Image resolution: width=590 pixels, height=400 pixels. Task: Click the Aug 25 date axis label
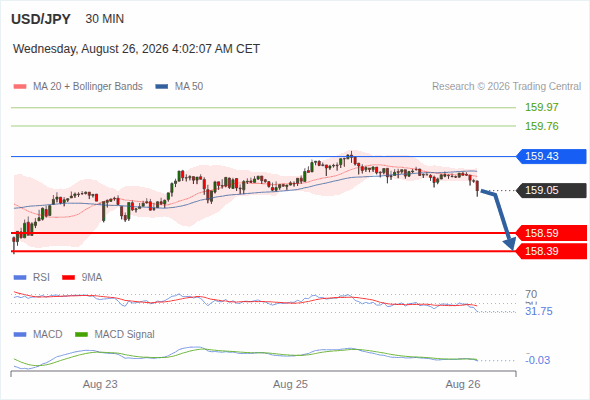pos(290,385)
